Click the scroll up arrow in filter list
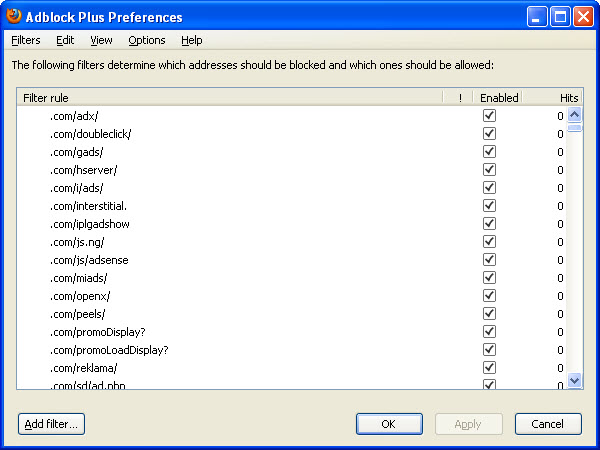Image resolution: width=600 pixels, height=450 pixels. pyautogui.click(x=574, y=114)
